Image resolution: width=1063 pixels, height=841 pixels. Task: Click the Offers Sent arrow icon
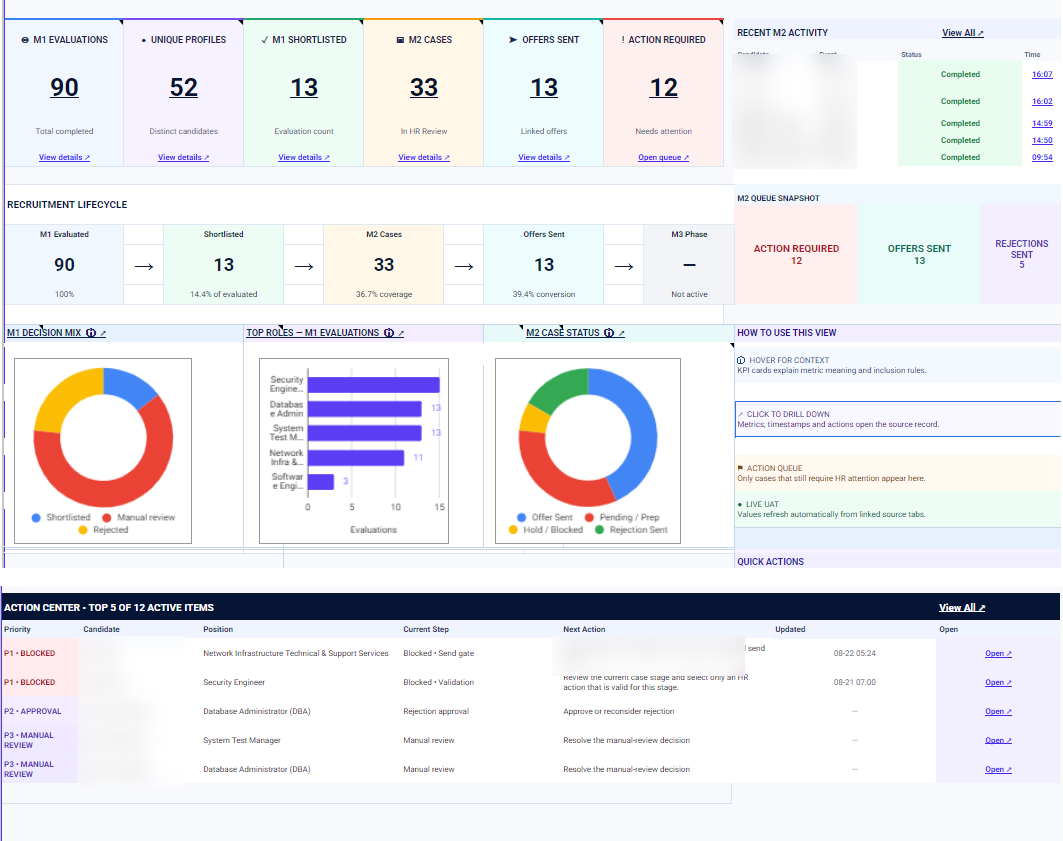513,40
